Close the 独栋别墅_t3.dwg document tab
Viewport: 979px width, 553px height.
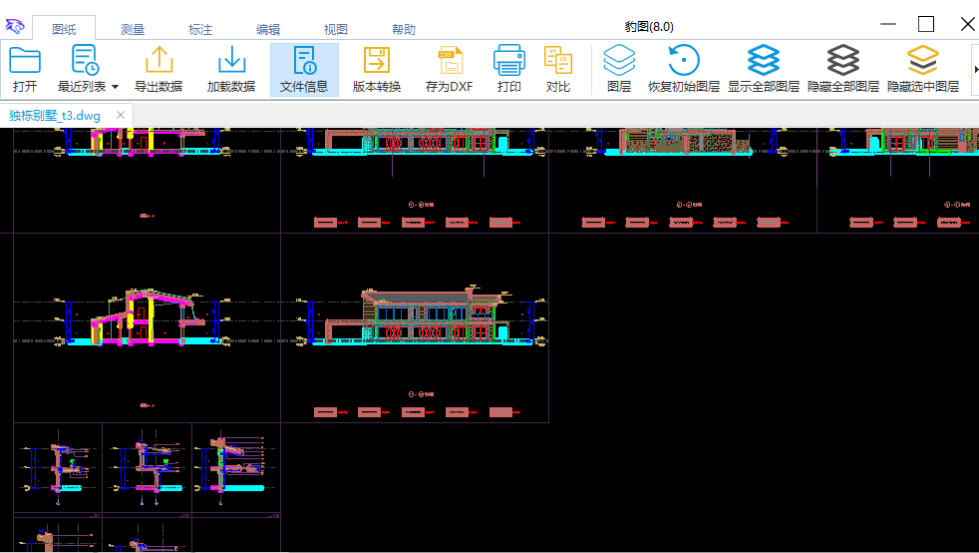coord(121,115)
